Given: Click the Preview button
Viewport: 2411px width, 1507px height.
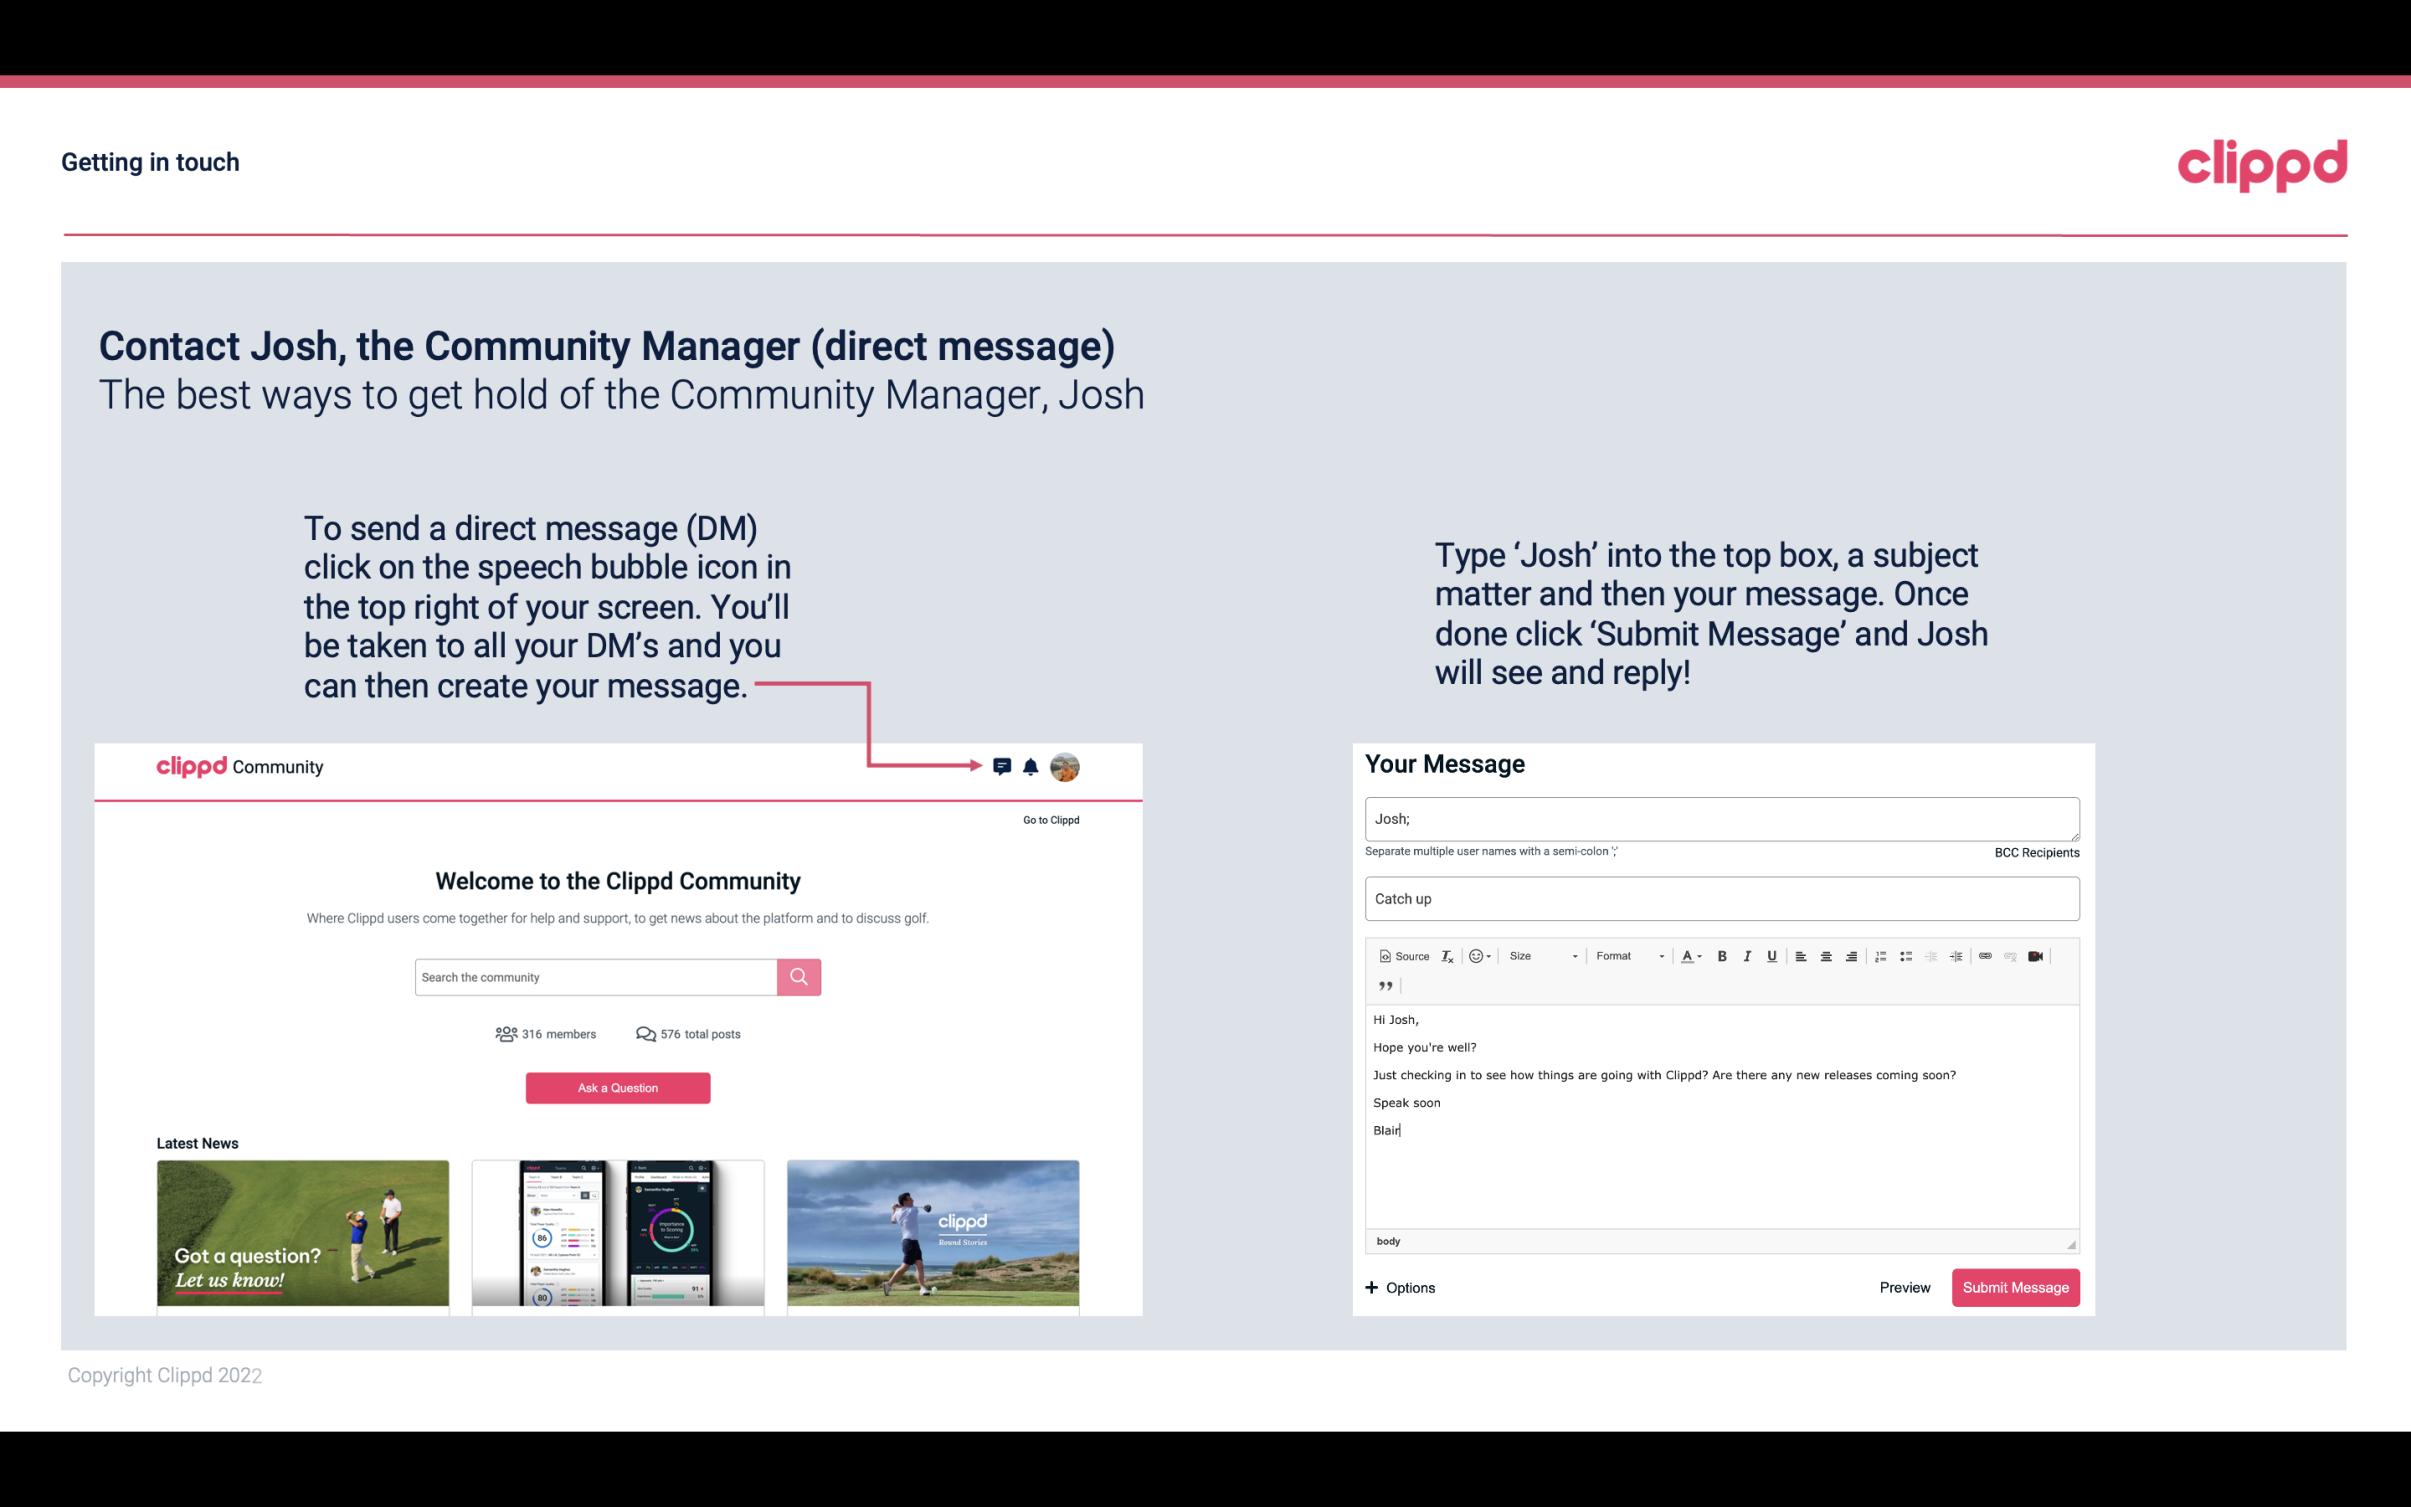Looking at the screenshot, I should 1906,1287.
